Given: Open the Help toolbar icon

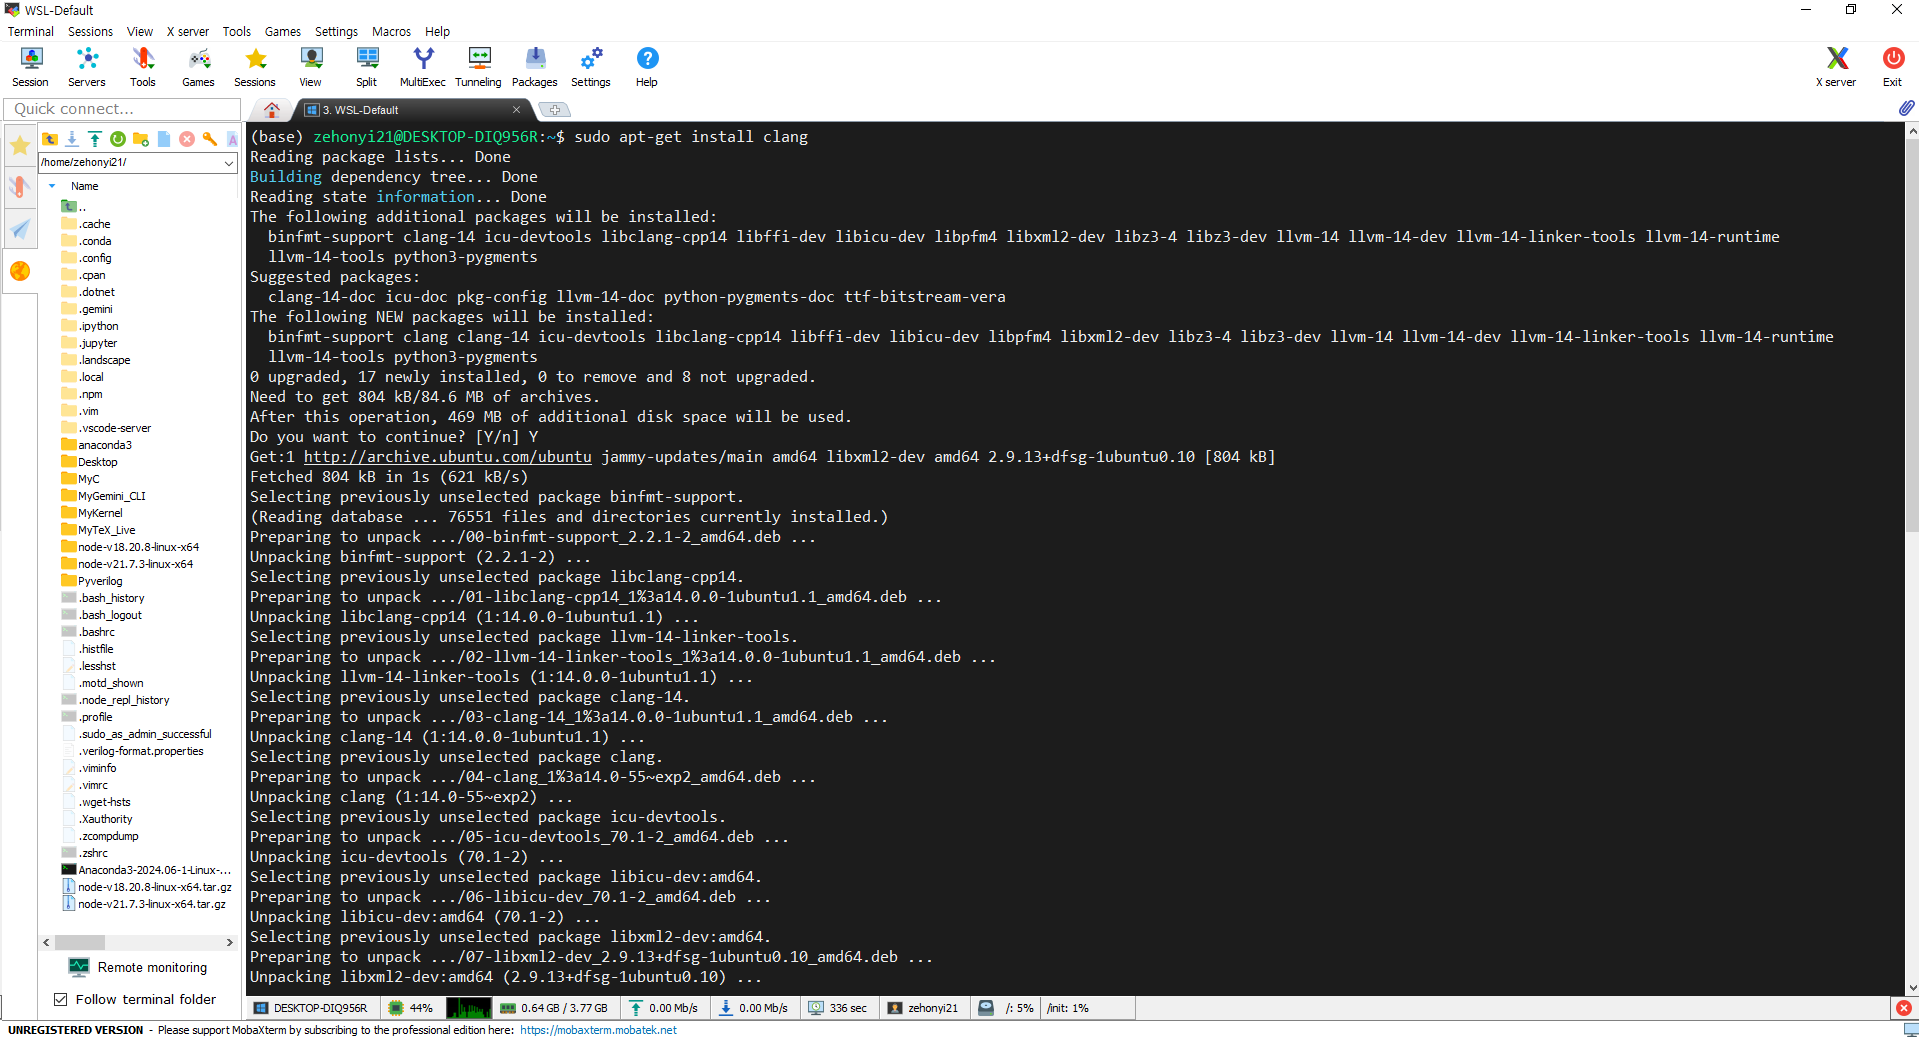Looking at the screenshot, I should click(647, 67).
